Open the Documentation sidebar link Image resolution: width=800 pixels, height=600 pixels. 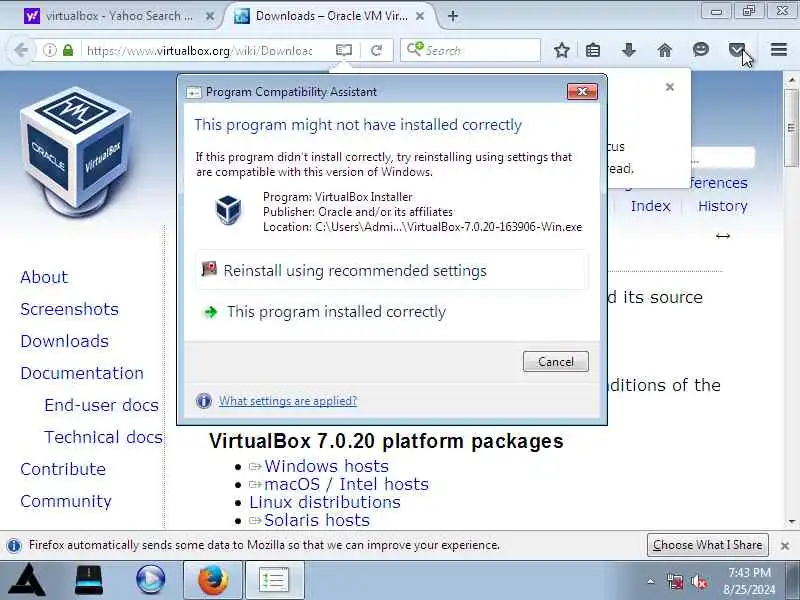(82, 373)
